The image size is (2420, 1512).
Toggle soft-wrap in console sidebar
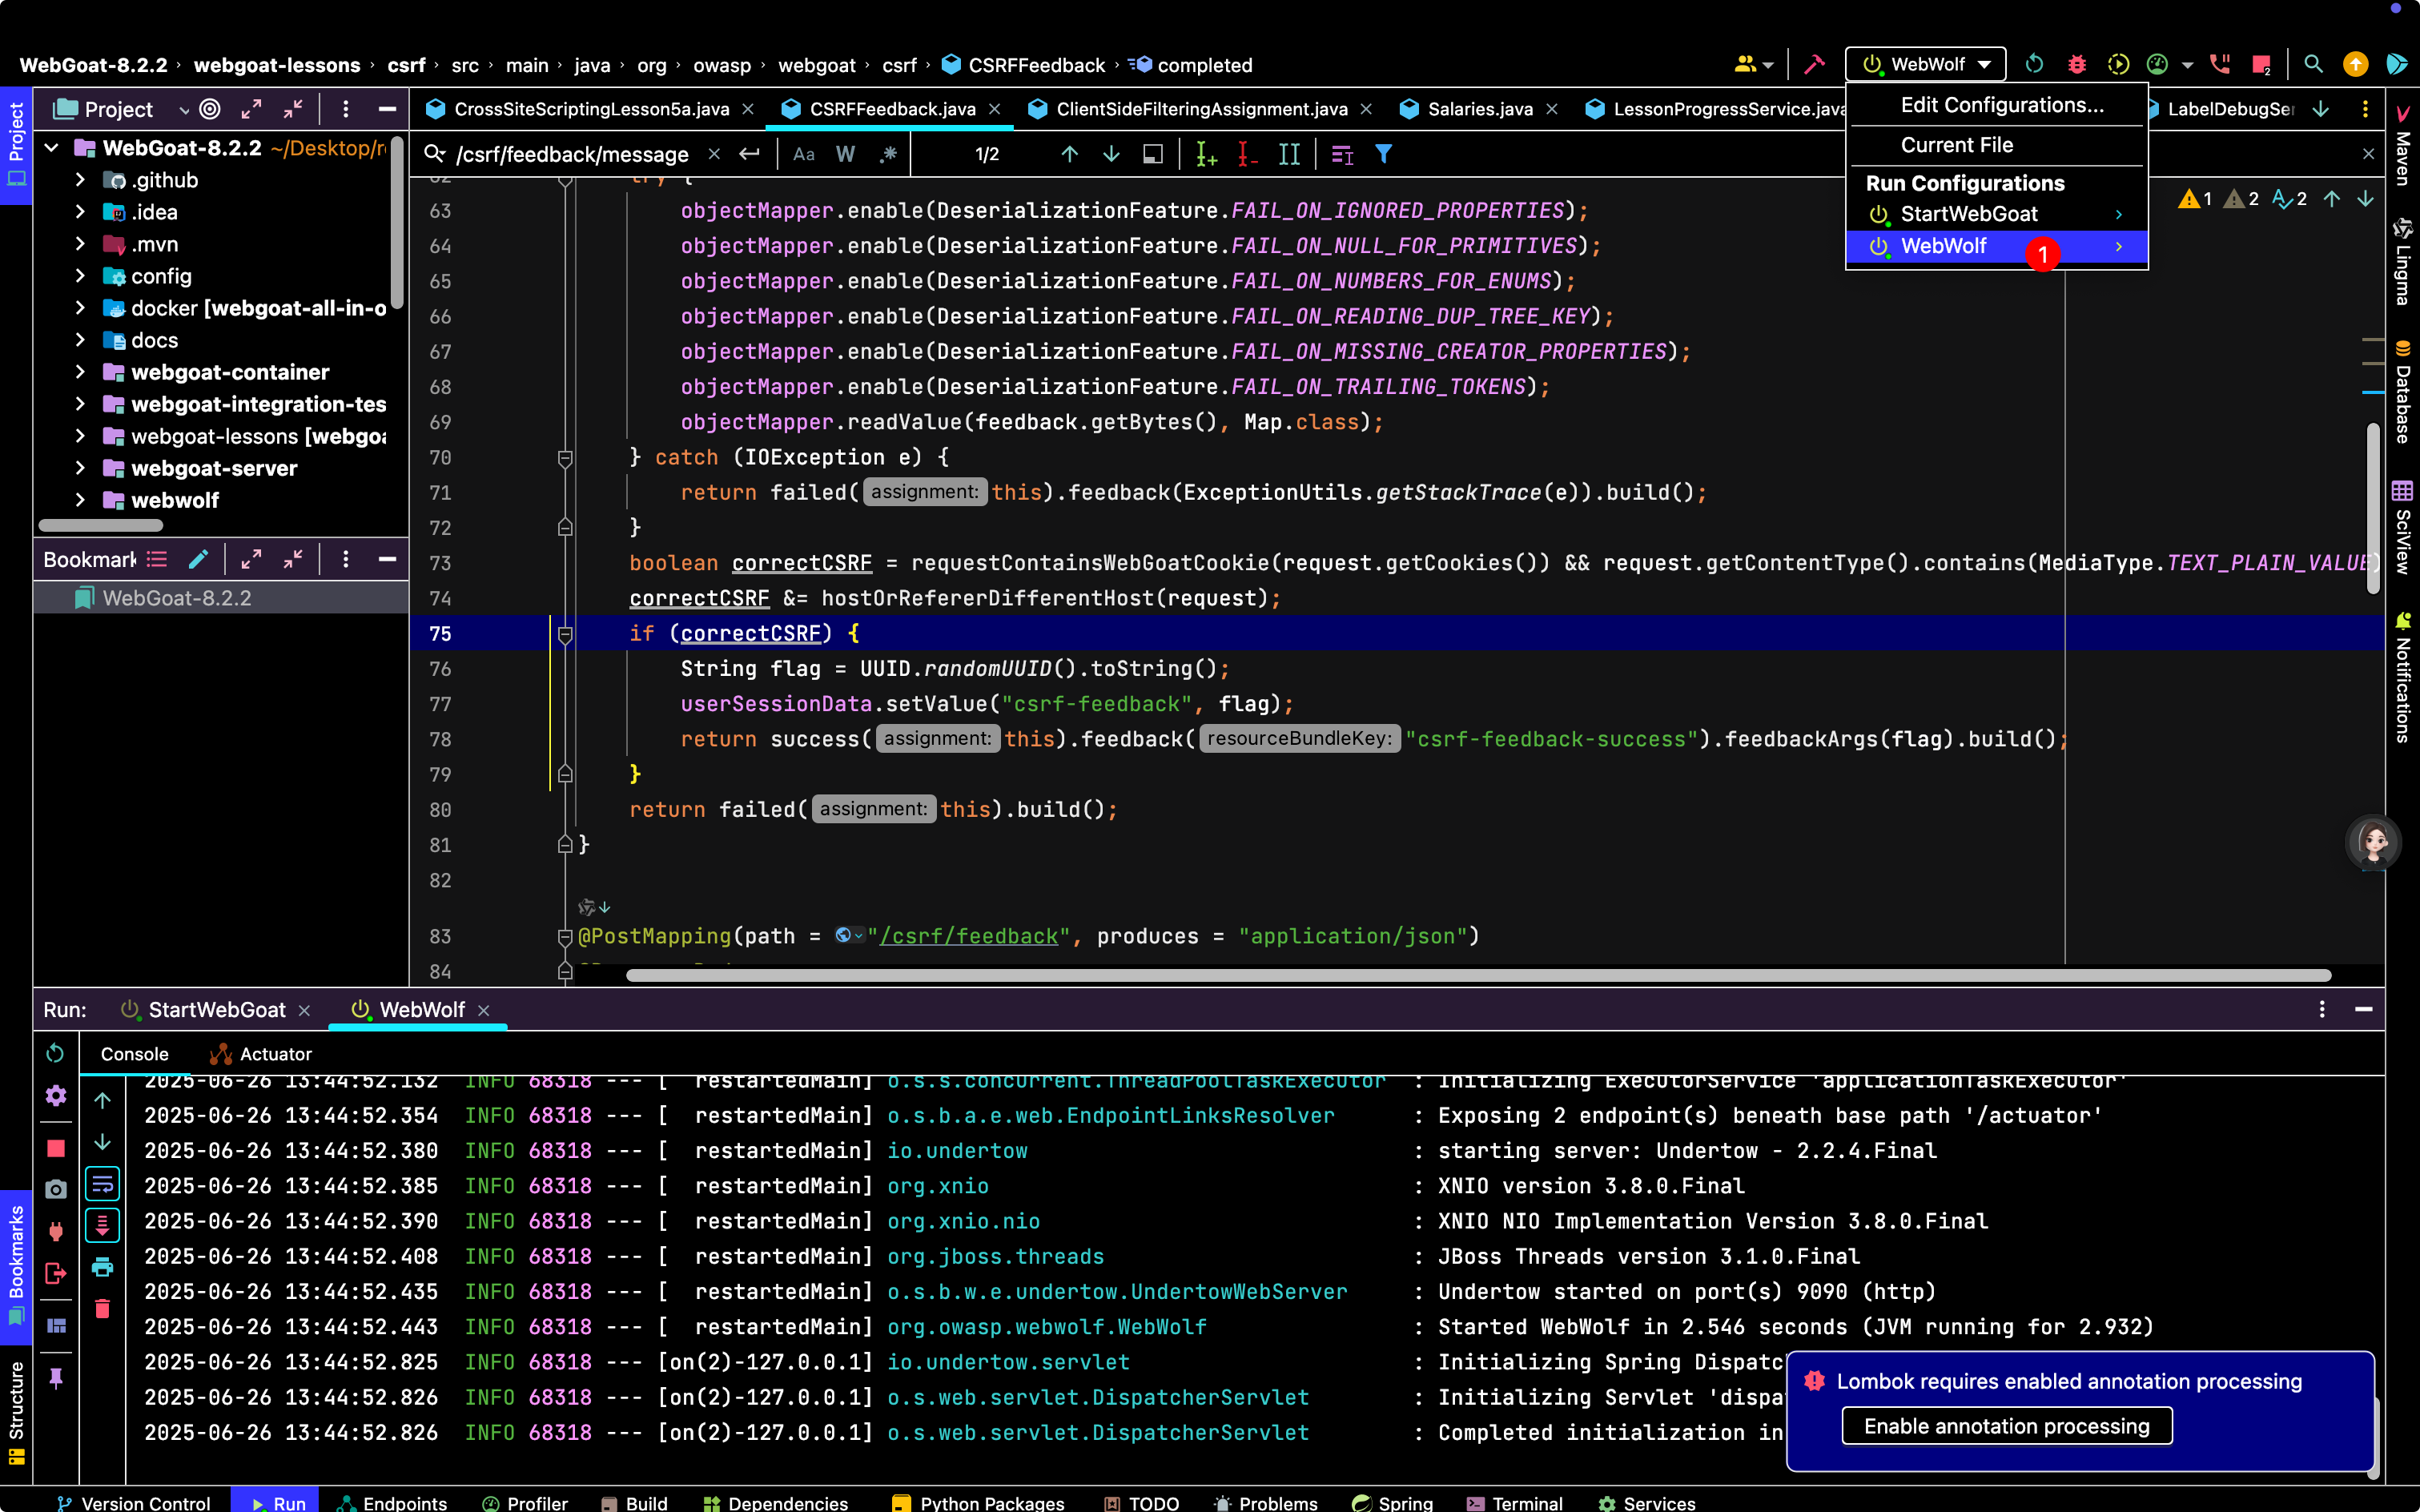coord(102,1185)
